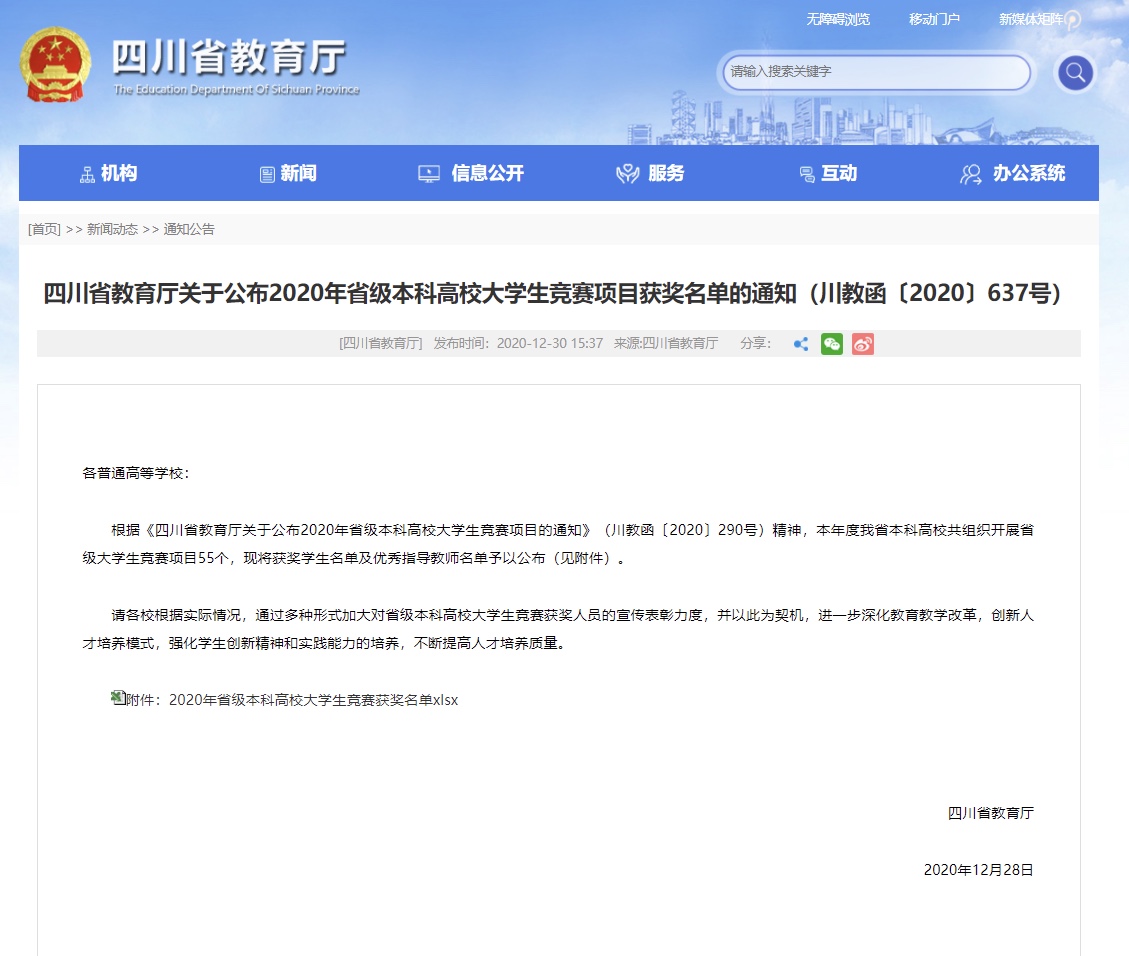Click the Excel attachment file icon
1129x956 pixels.
tap(118, 698)
